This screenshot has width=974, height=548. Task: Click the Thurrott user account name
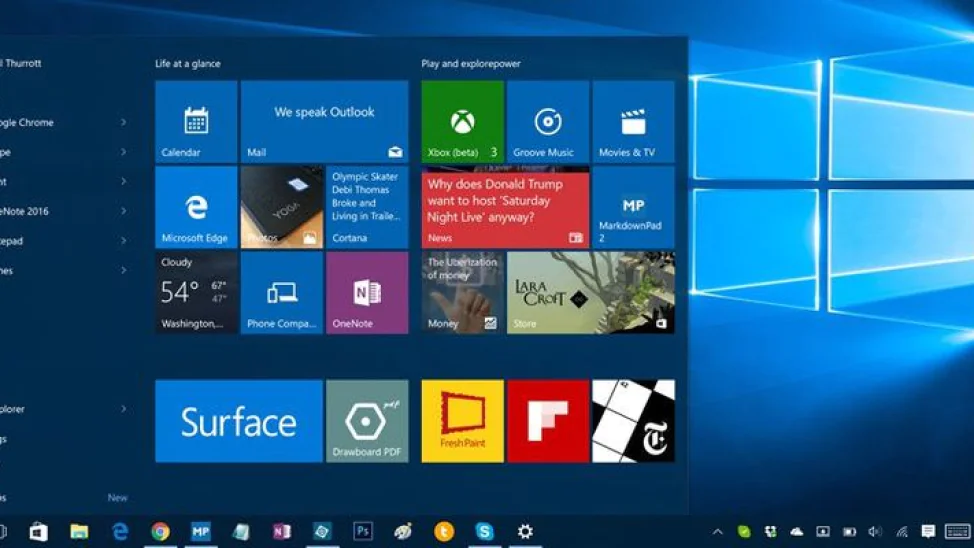coord(22,63)
